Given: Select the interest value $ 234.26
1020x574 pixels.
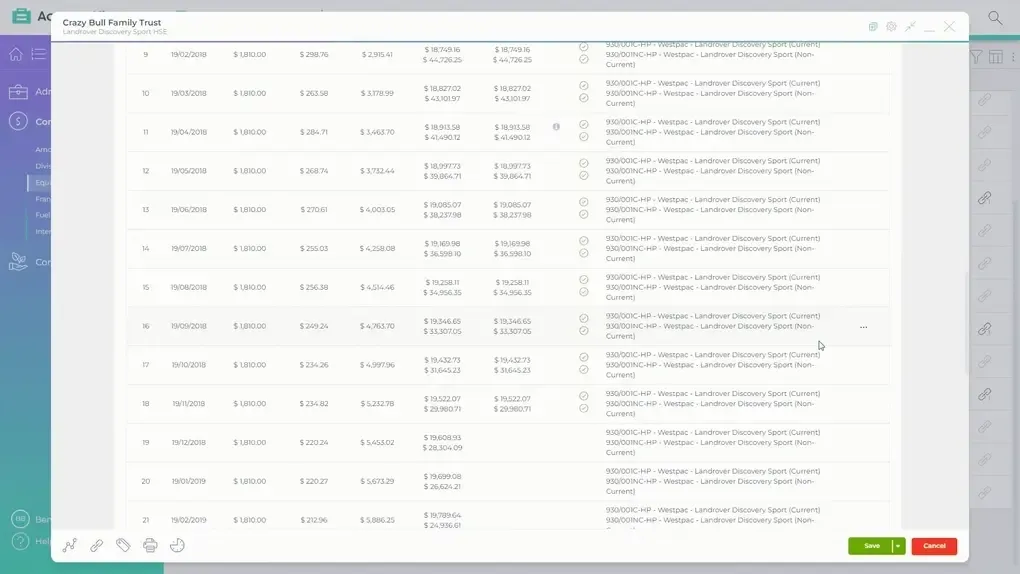Looking at the screenshot, I should coord(314,364).
